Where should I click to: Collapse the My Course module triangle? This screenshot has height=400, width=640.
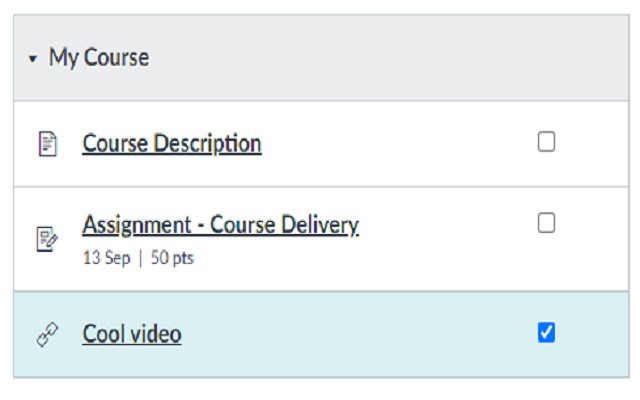point(33,59)
